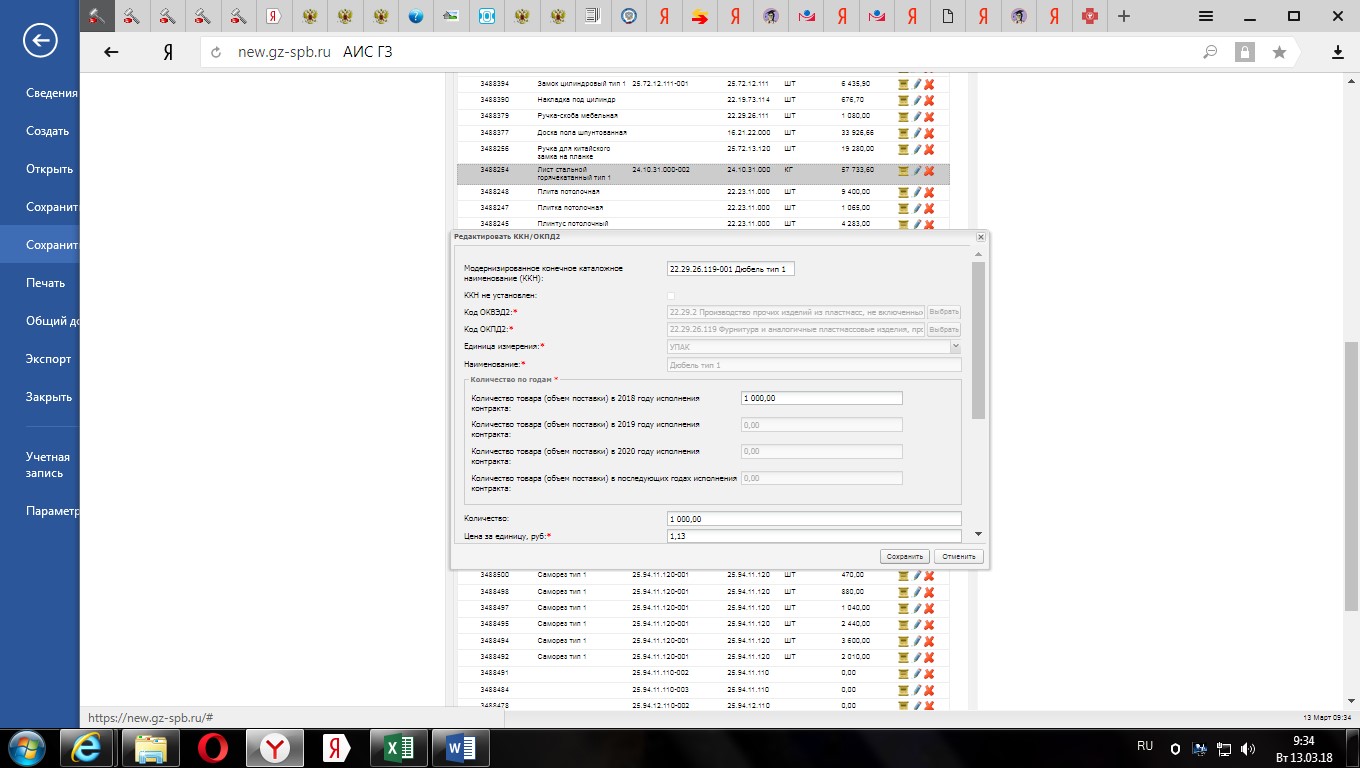Click cell text Замок цилиндровый тип 1
Viewport: 1360px width, 768px height.
581,84
